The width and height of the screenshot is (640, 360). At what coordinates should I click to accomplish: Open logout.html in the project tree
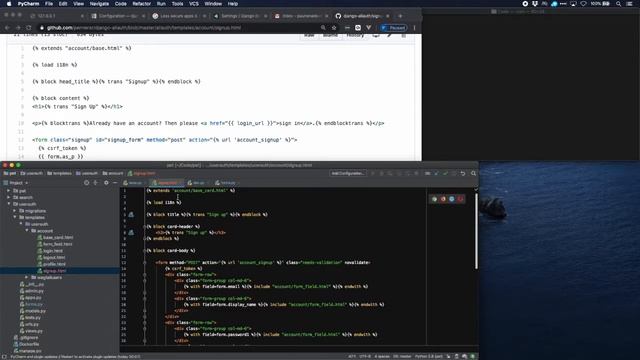tap(51, 257)
